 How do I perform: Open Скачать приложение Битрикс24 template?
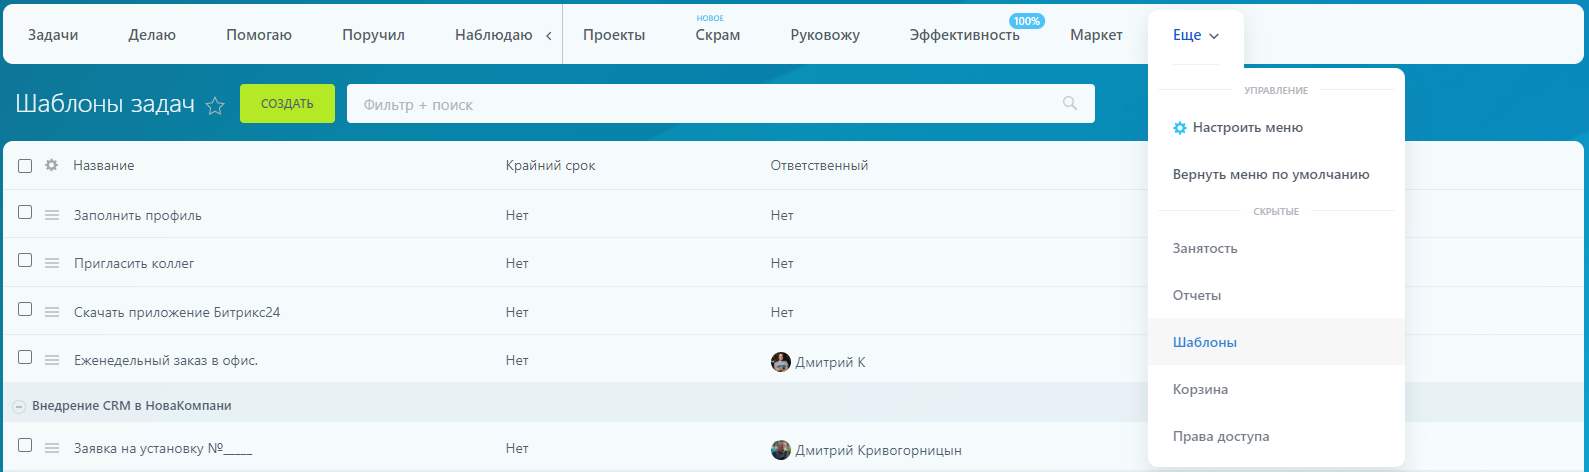177,312
